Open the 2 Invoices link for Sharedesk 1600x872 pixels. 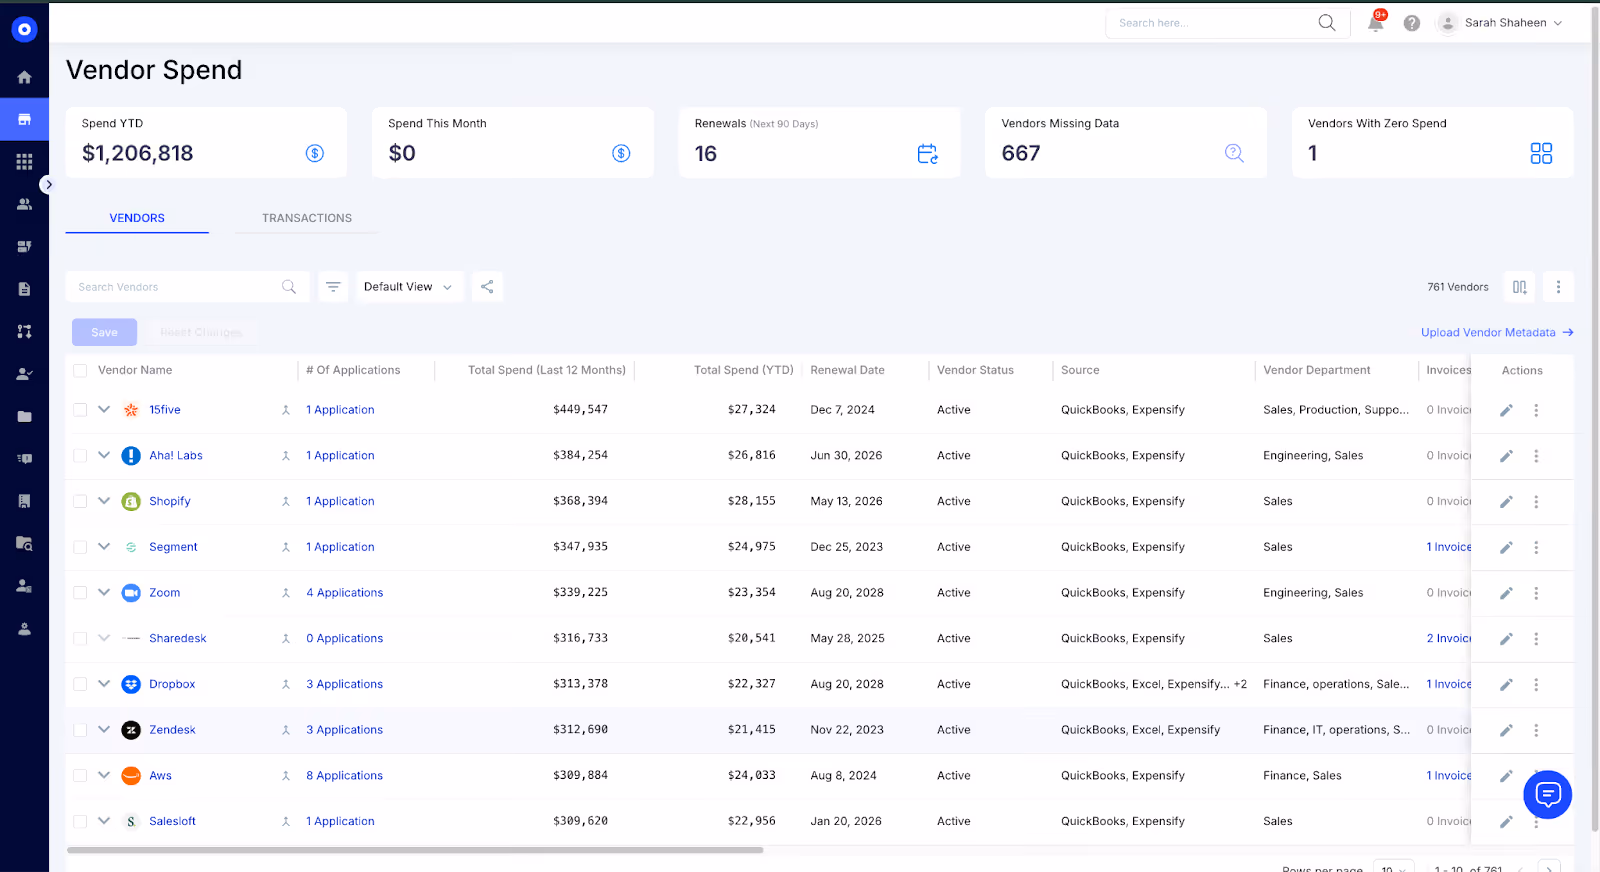pyautogui.click(x=1449, y=639)
